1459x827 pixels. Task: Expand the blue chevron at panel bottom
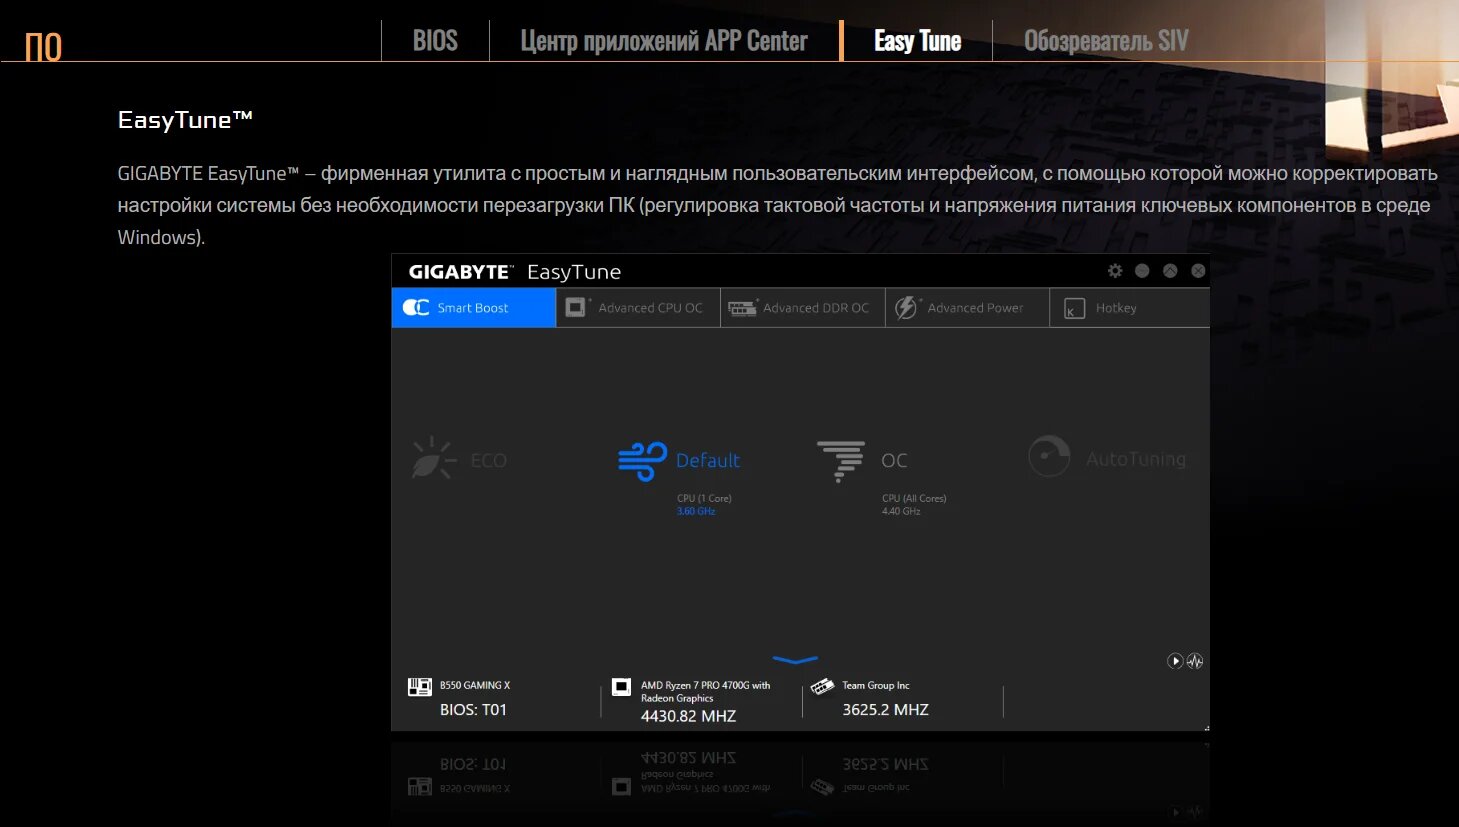[x=796, y=660]
